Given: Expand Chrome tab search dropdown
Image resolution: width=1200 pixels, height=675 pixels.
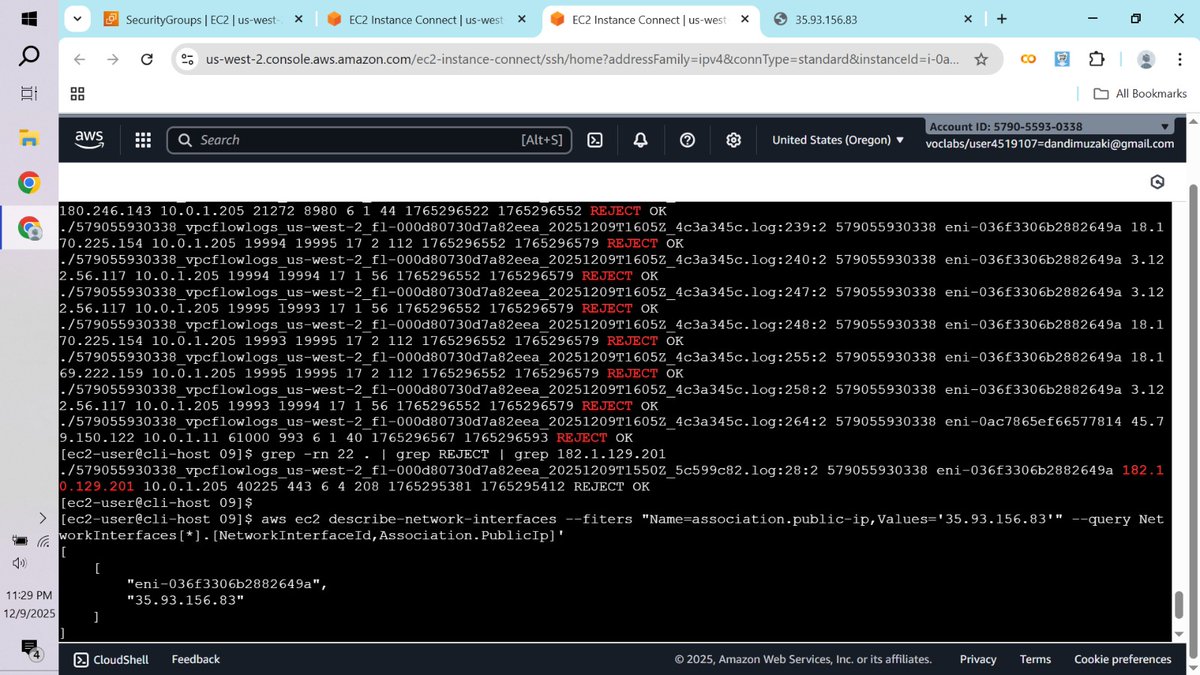Looking at the screenshot, I should pos(79,19).
